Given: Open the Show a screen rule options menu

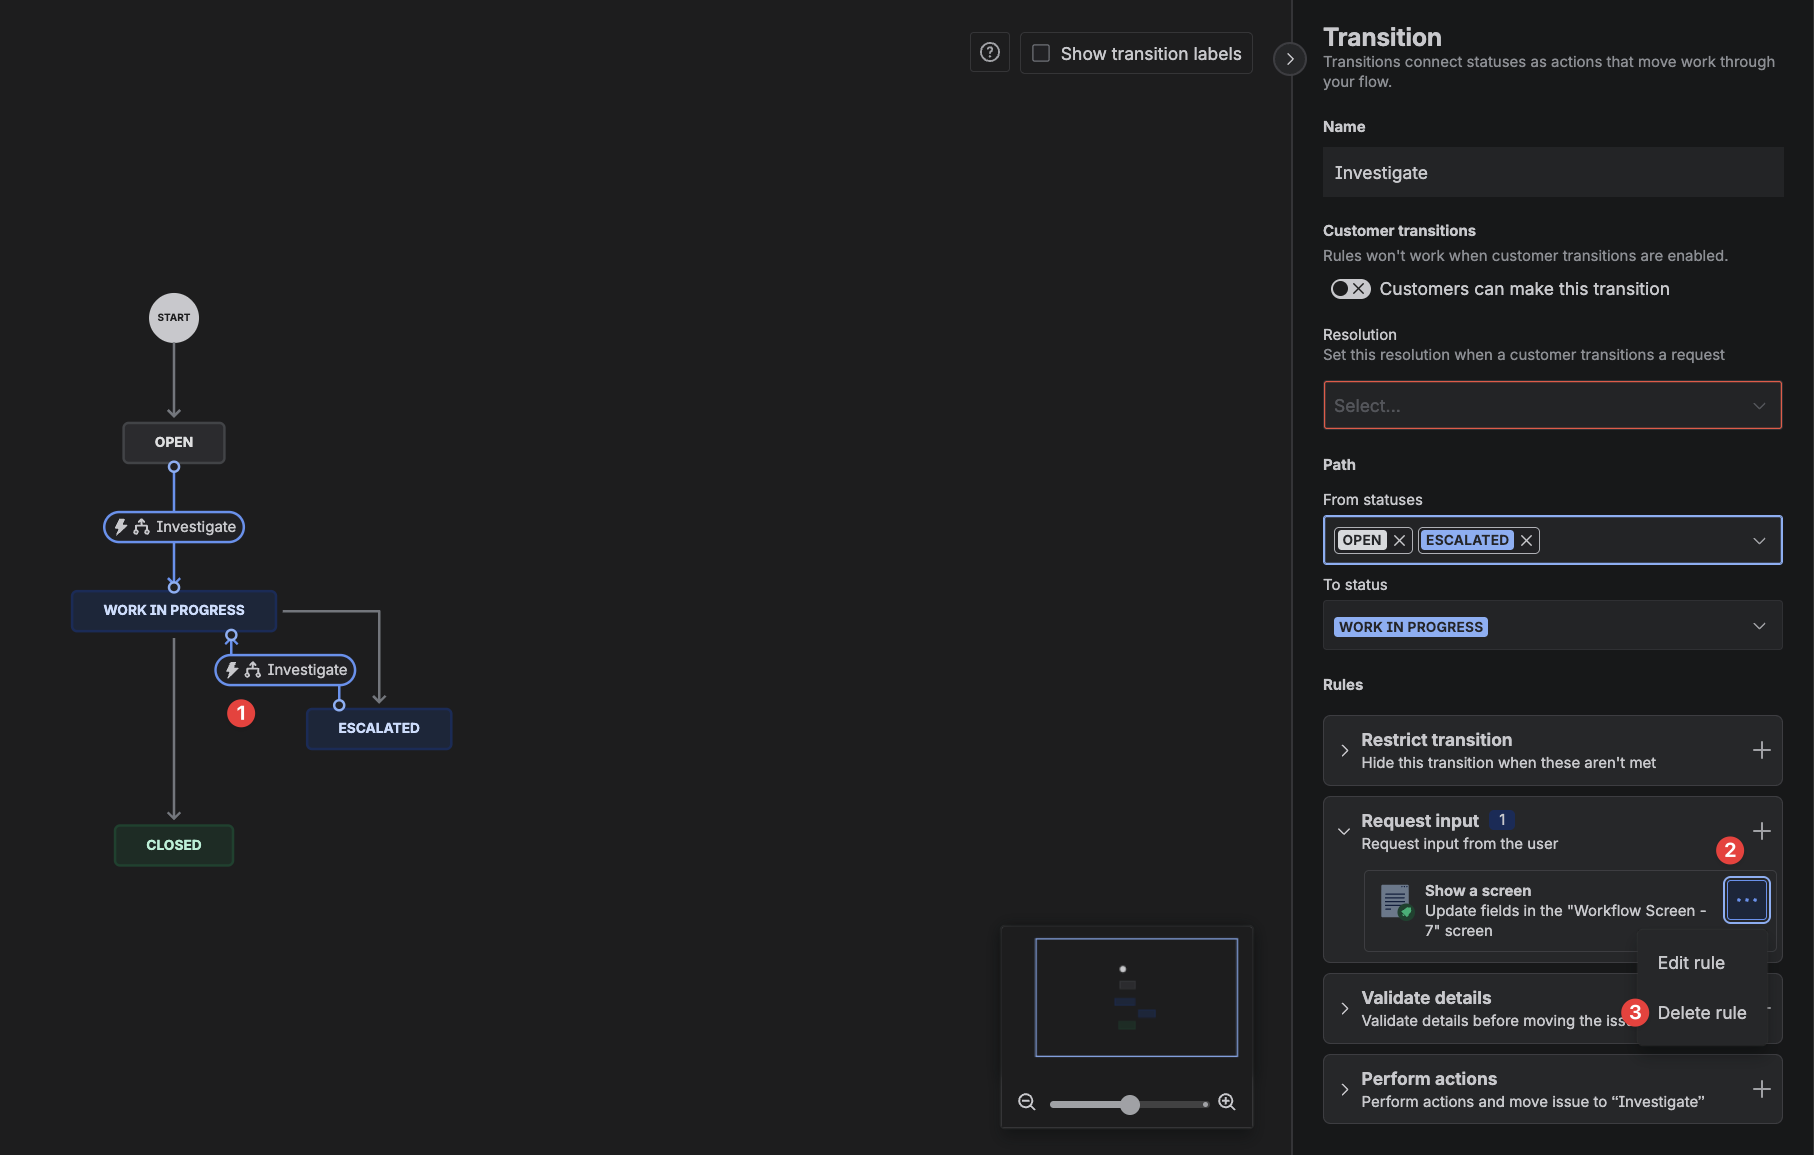Looking at the screenshot, I should [x=1746, y=900].
